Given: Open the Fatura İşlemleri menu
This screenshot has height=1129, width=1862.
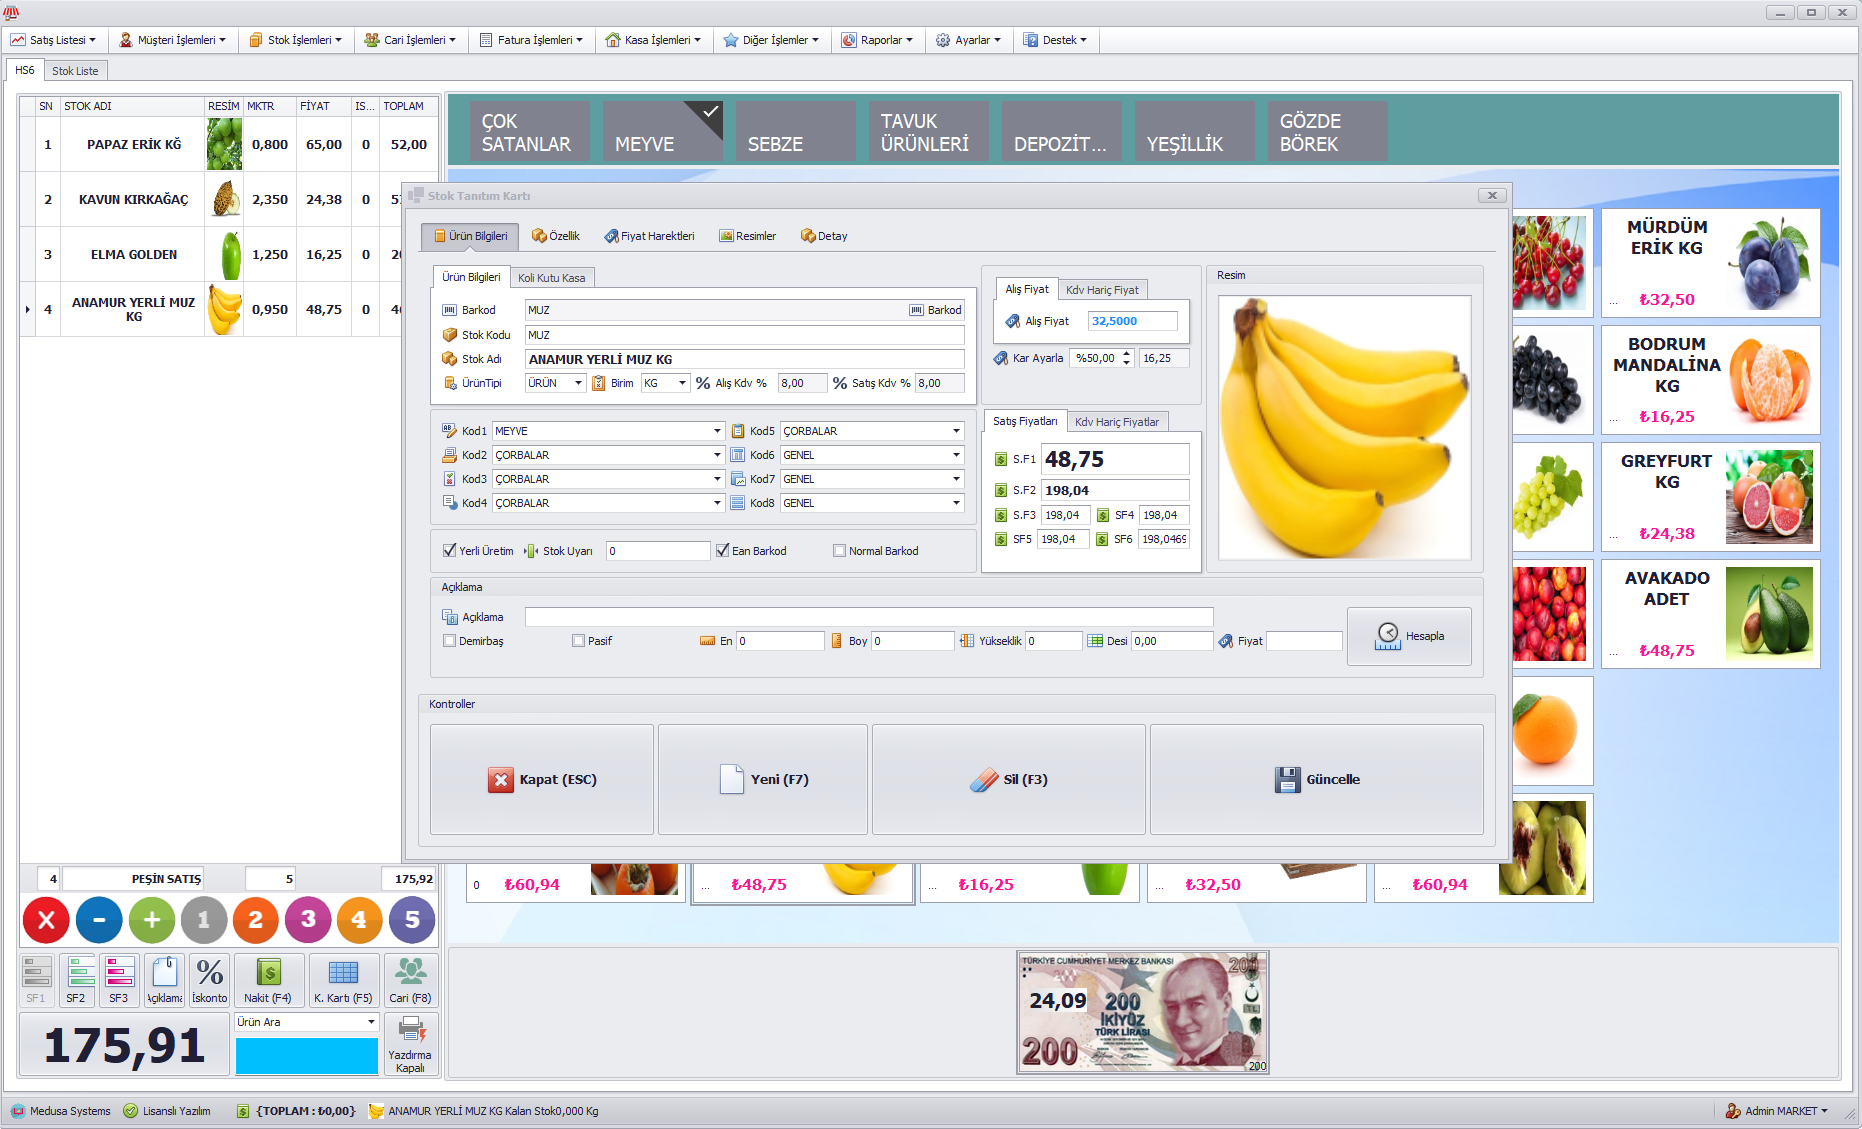Looking at the screenshot, I should tap(530, 40).
